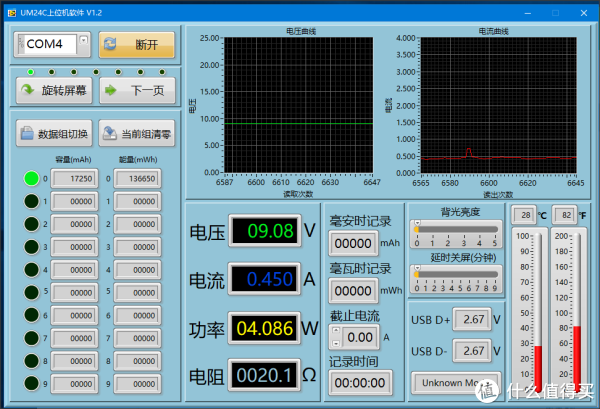
Task: Click the 毫瓦时记录 mWh value field
Action: [353, 291]
